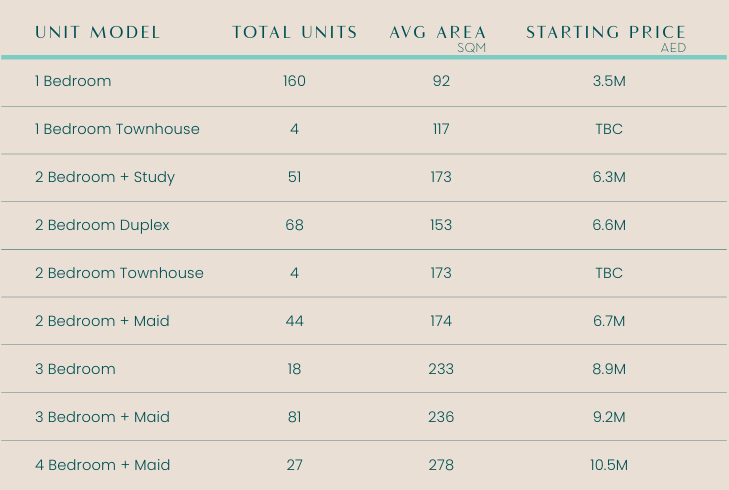Click the 4 Bedroom + Maid row
The width and height of the screenshot is (729, 490).
pyautogui.click(x=102, y=465)
